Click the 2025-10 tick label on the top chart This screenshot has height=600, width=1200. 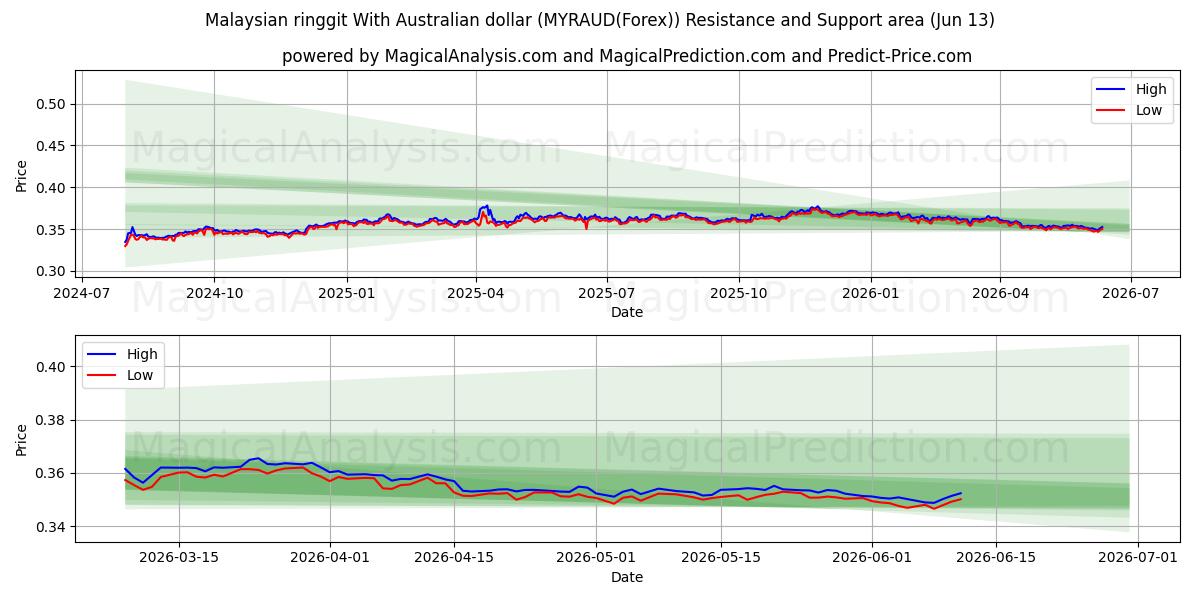tap(739, 293)
